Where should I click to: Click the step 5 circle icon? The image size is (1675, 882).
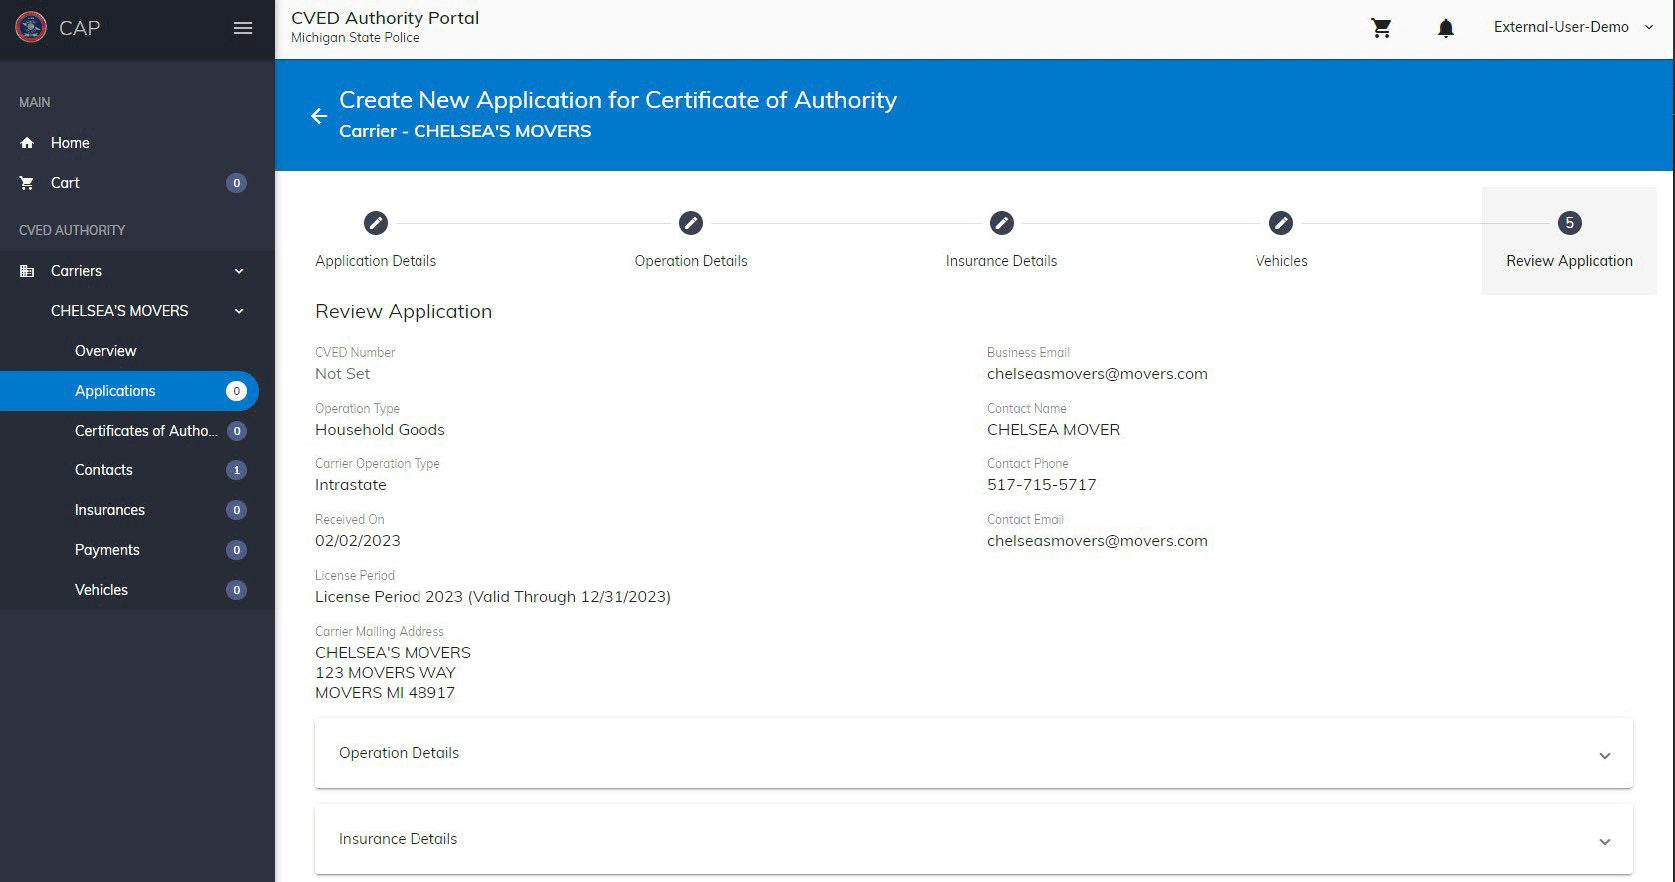[x=1570, y=223]
